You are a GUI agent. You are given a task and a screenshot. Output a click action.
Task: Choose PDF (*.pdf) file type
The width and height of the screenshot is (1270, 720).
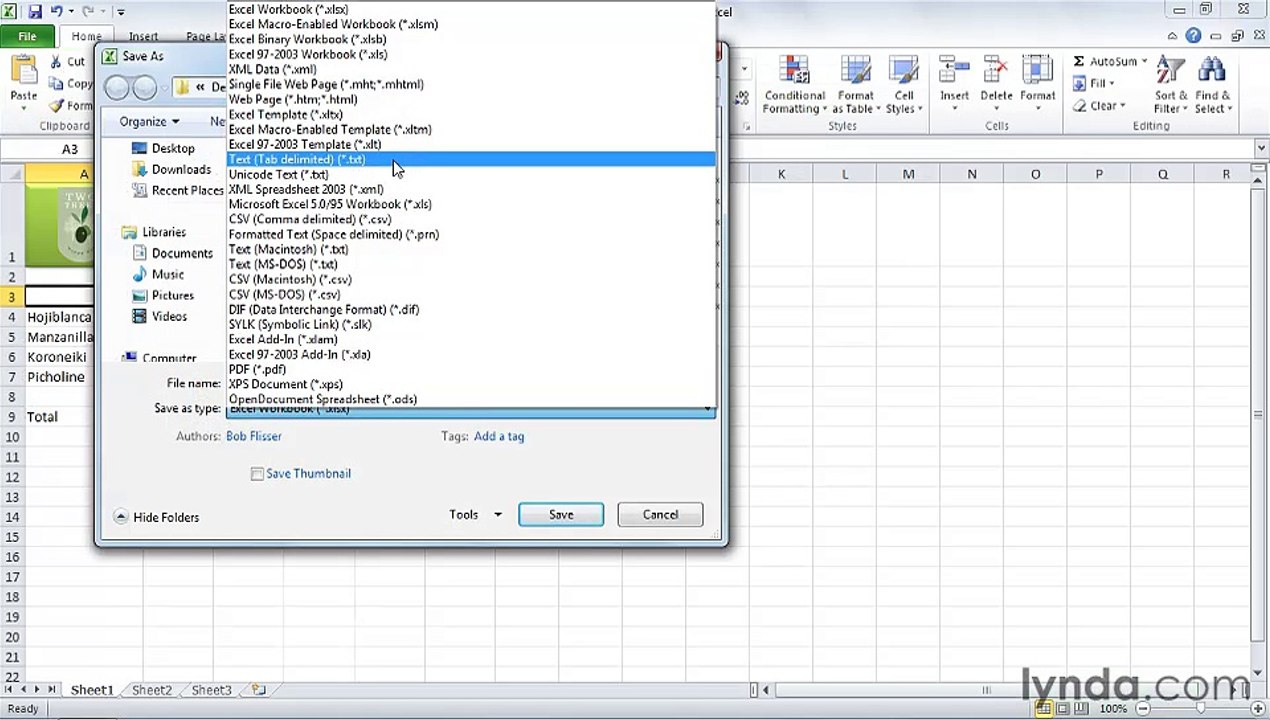pyautogui.click(x=471, y=369)
